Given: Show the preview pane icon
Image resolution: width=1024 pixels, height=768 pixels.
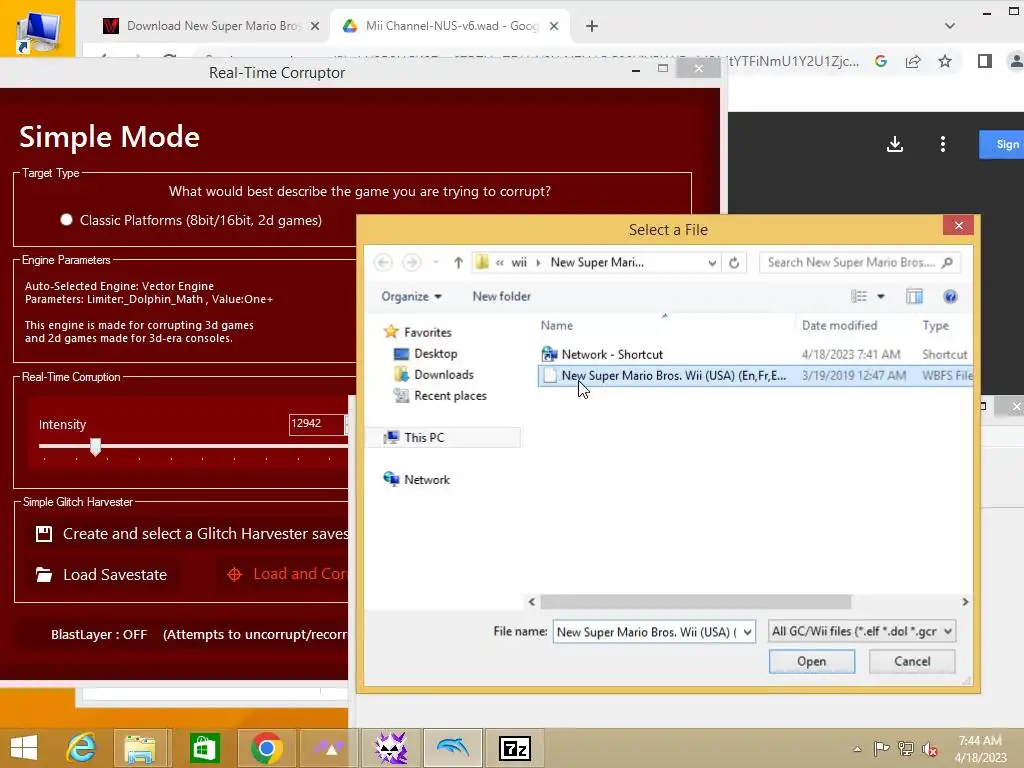Looking at the screenshot, I should 914,296.
